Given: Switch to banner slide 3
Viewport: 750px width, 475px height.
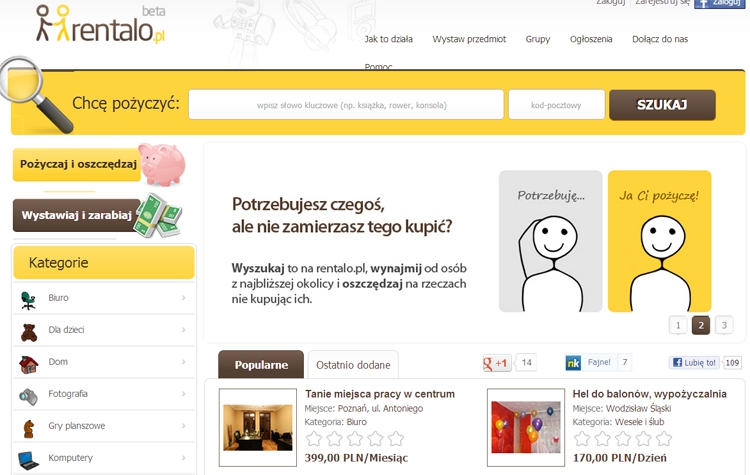Looking at the screenshot, I should pos(724,325).
